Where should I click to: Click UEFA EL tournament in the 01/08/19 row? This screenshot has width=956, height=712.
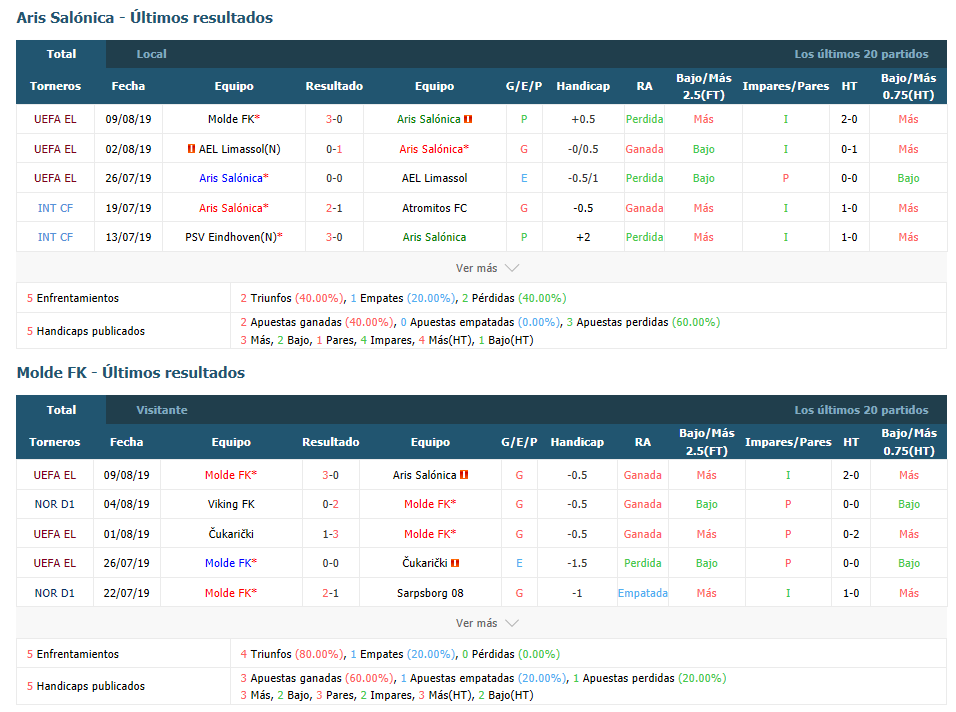[x=55, y=534]
